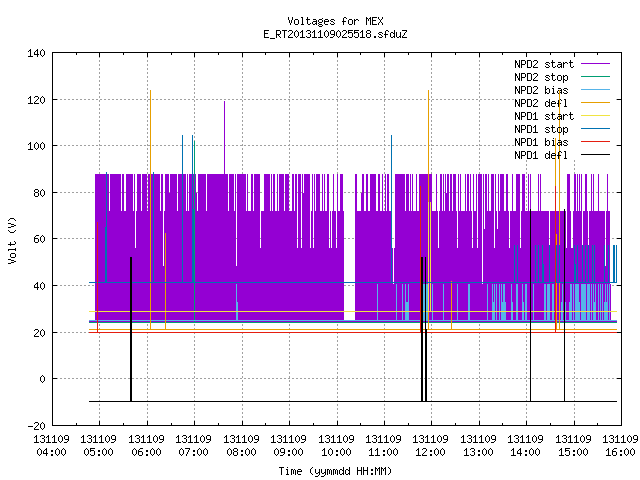The height and width of the screenshot is (480, 640).
Task: Select the 'NPD2 defl' legend label
Action: (x=541, y=103)
